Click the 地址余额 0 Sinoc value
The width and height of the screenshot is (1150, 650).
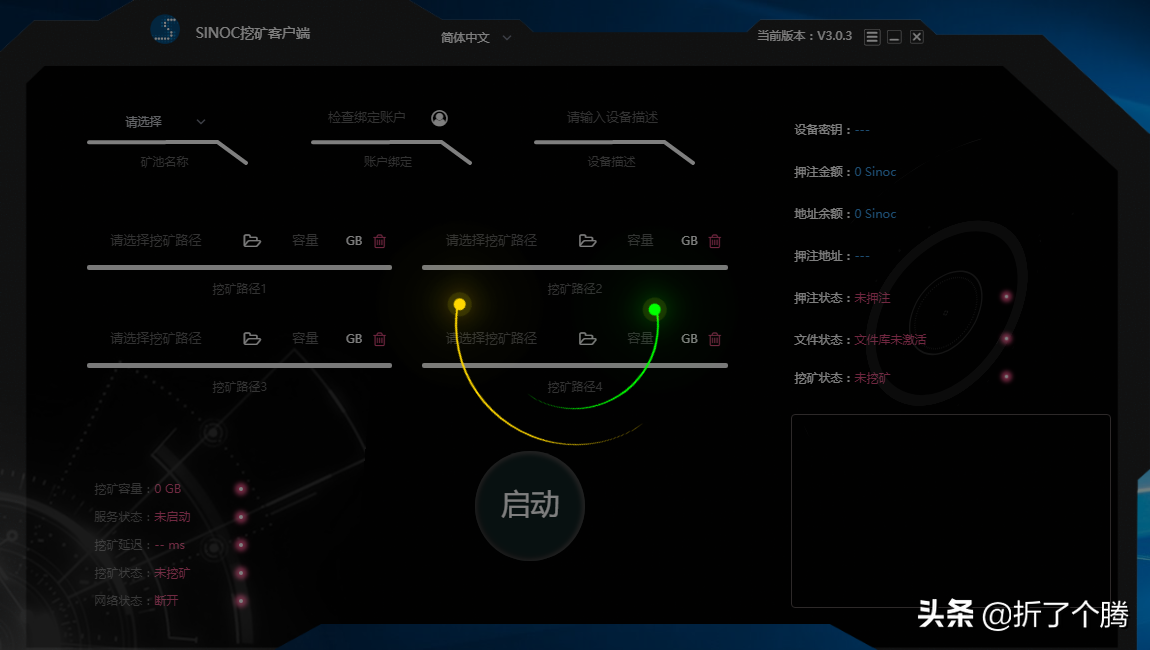[875, 213]
